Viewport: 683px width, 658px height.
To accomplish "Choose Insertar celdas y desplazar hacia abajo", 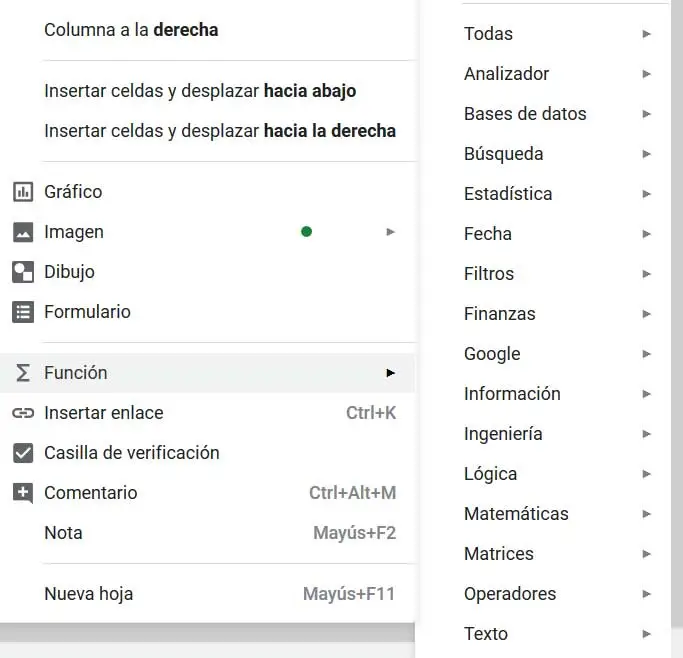I will [x=200, y=91].
